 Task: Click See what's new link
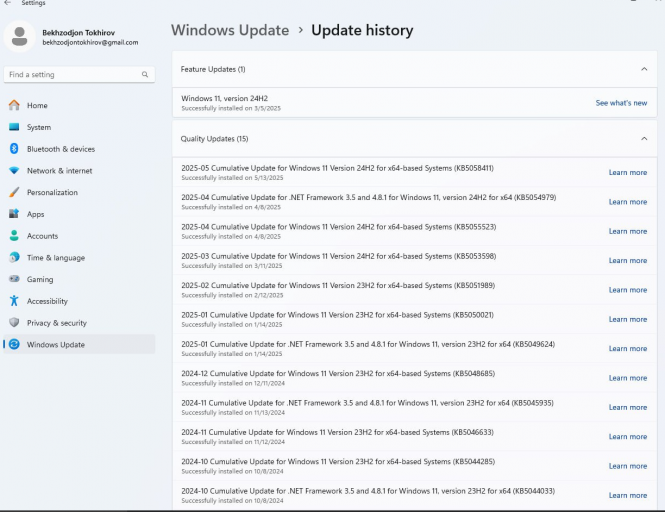(621, 103)
